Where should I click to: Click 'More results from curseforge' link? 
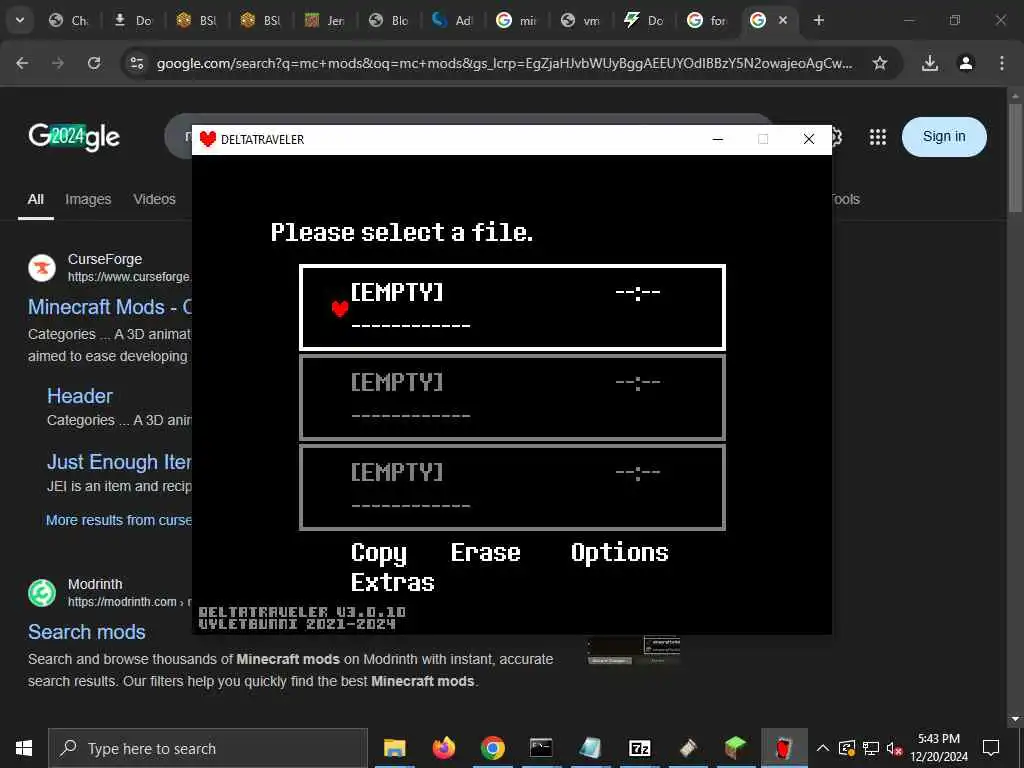point(119,520)
